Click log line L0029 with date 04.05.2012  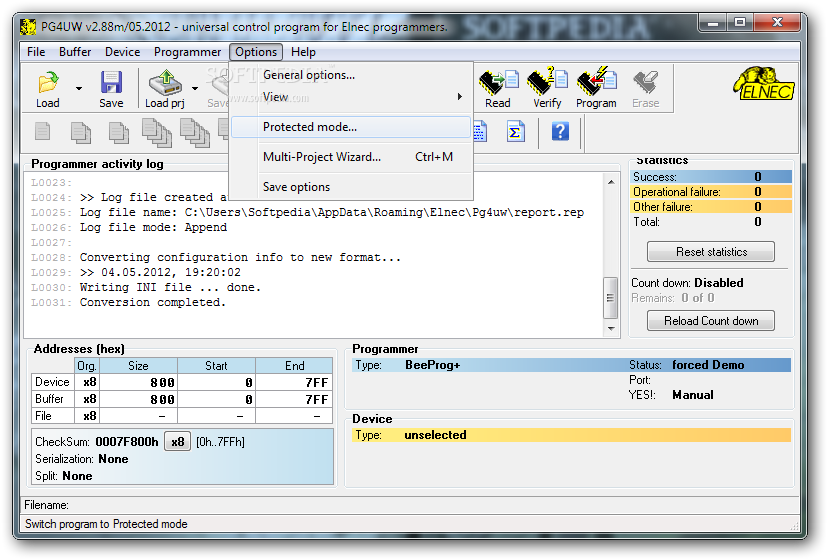point(136,272)
